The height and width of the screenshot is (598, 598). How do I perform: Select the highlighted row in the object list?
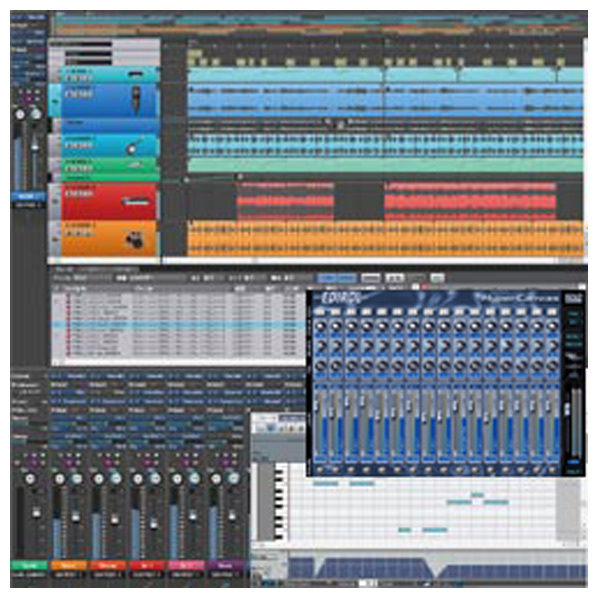point(178,325)
